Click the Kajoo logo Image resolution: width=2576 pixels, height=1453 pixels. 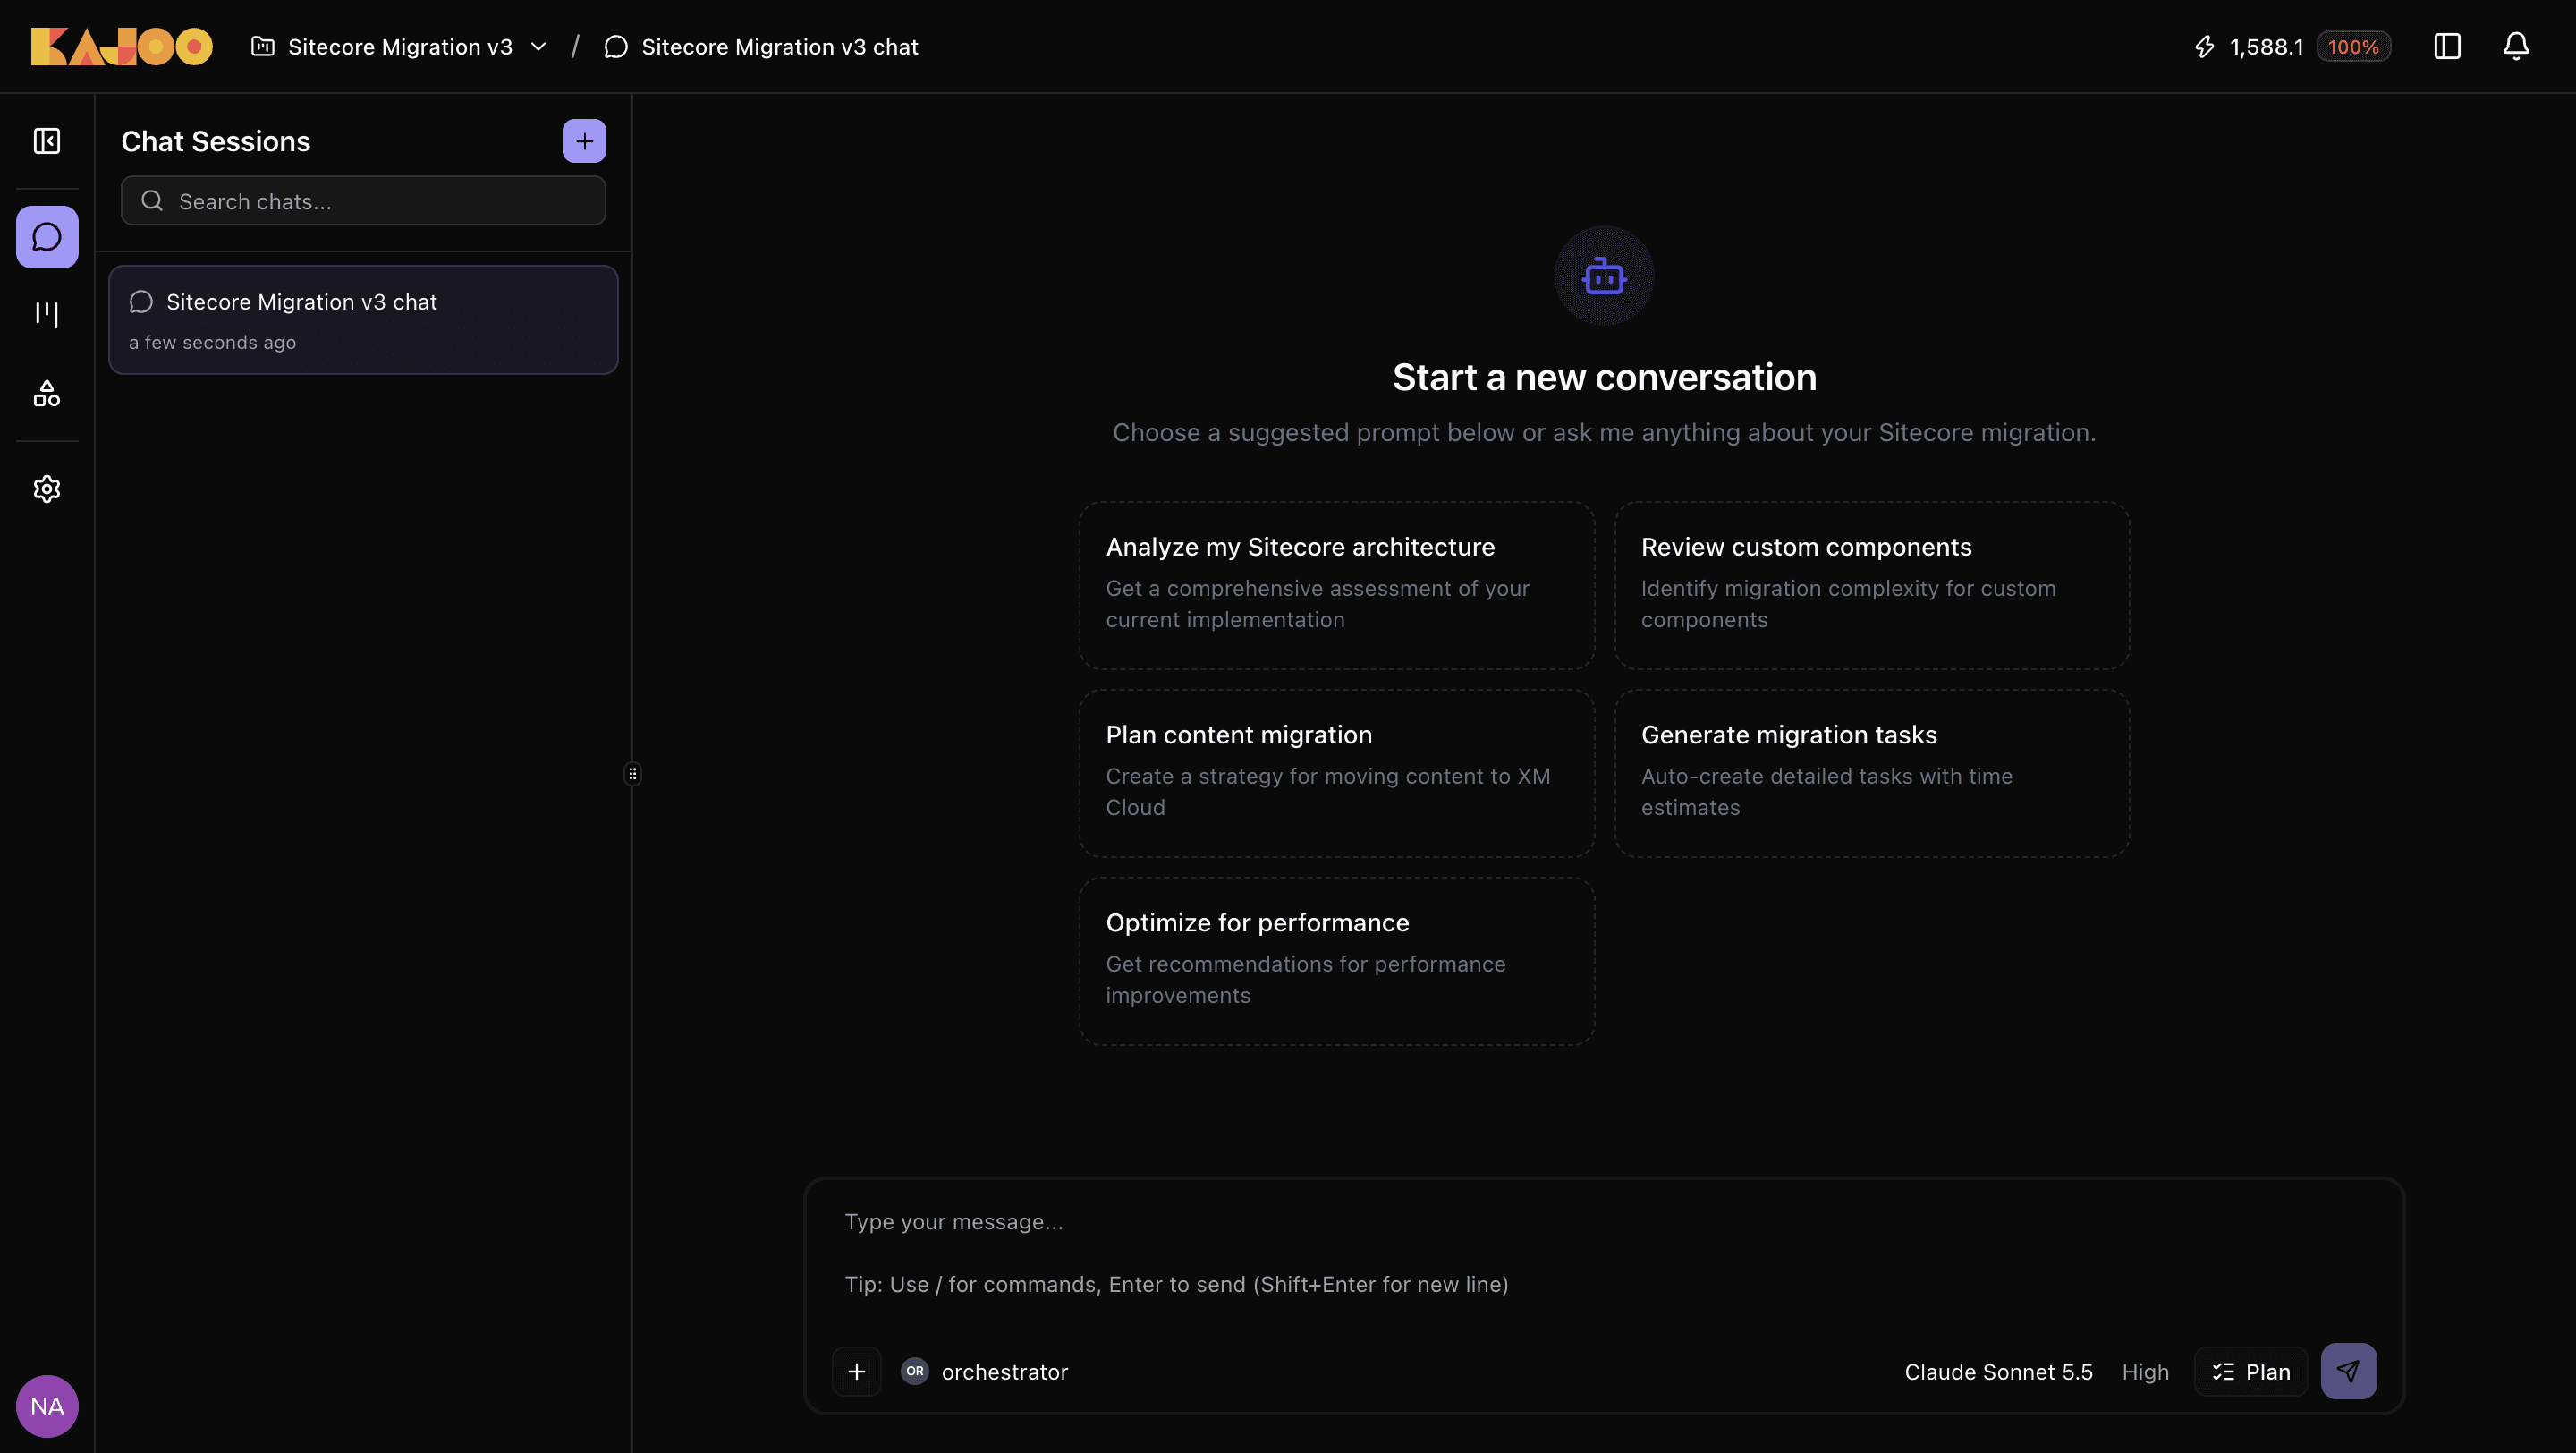[121, 46]
